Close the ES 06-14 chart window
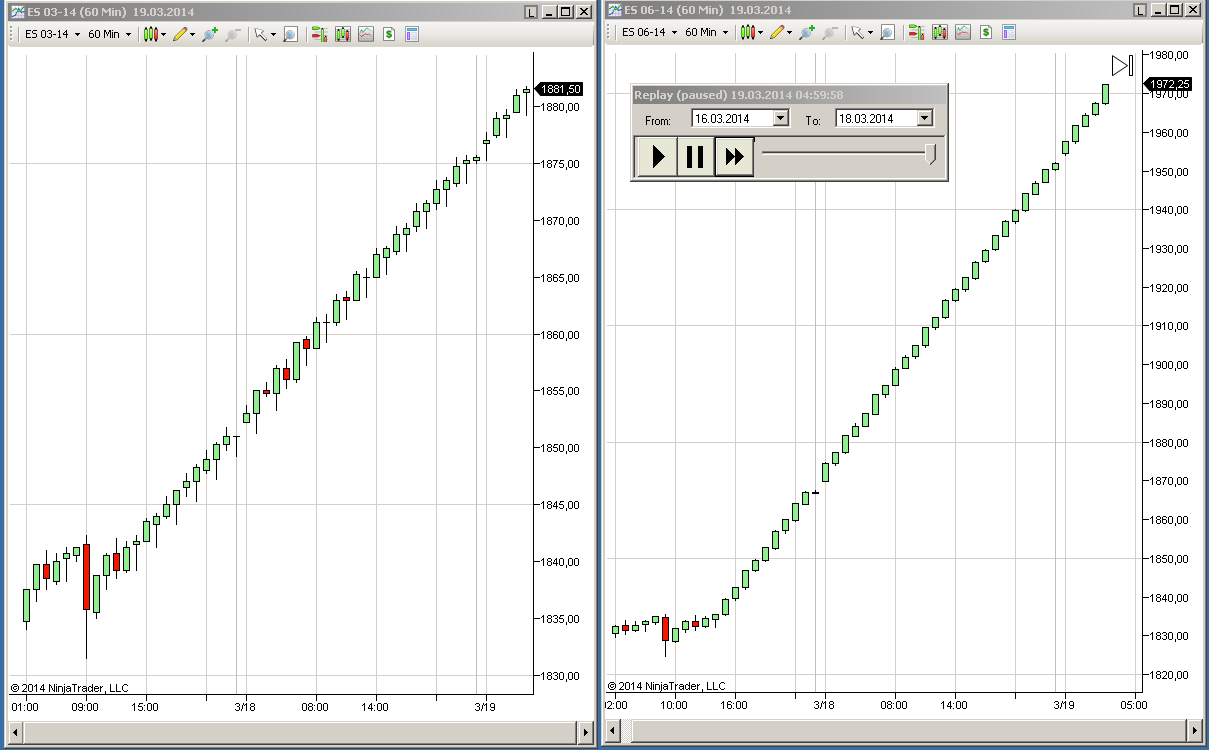The width and height of the screenshot is (1209, 750). tap(1191, 10)
